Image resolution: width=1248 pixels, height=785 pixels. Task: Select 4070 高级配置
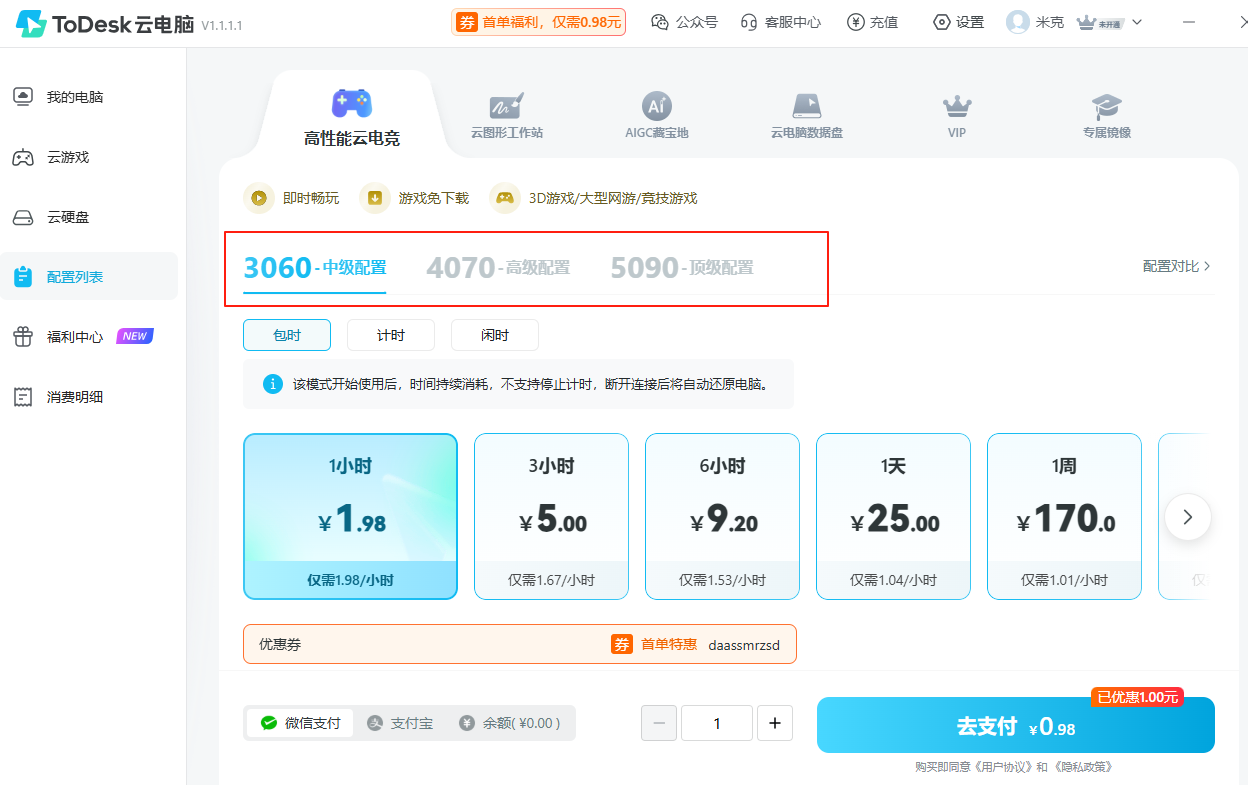tap(498, 268)
